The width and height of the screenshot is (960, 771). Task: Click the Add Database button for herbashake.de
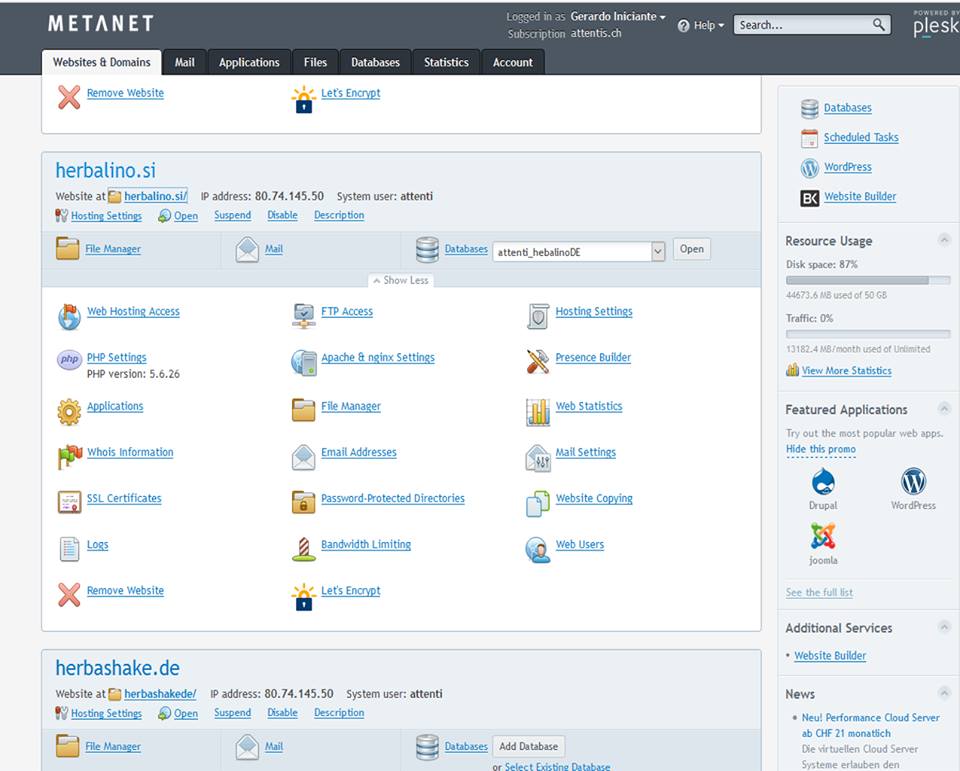tap(529, 746)
